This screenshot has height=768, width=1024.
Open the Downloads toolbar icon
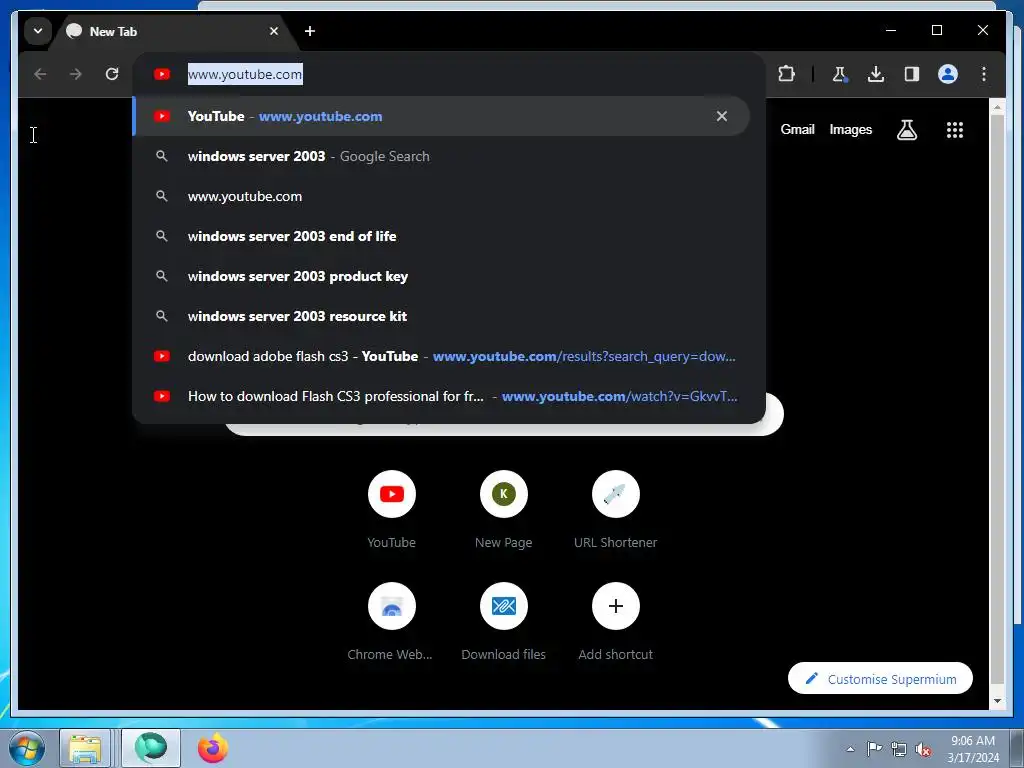click(x=876, y=74)
